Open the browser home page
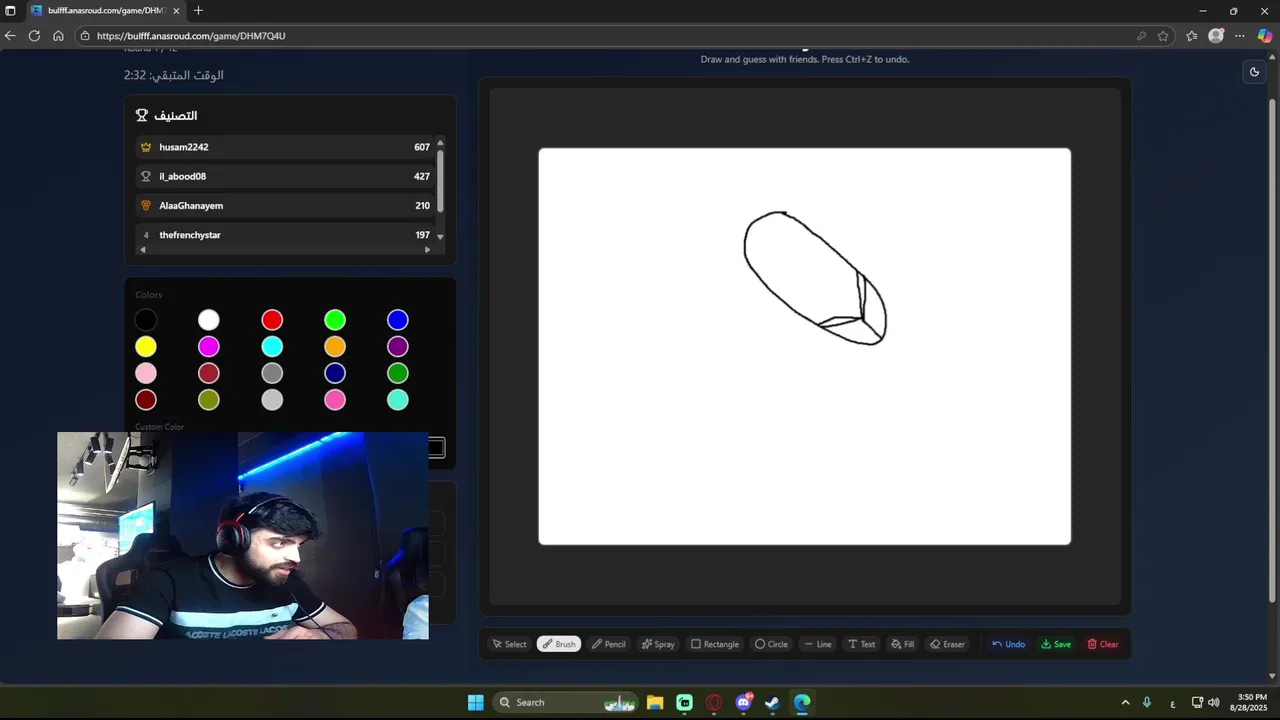 (58, 36)
